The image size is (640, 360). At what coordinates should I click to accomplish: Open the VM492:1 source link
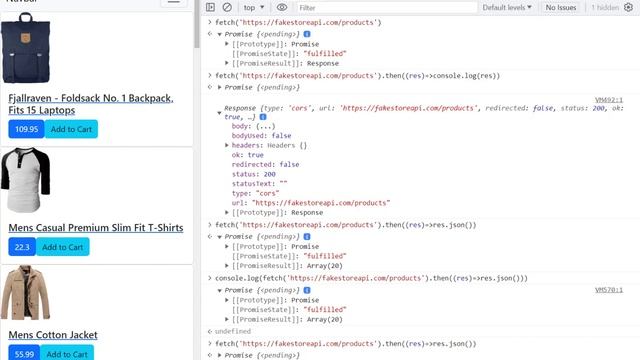(x=609, y=100)
